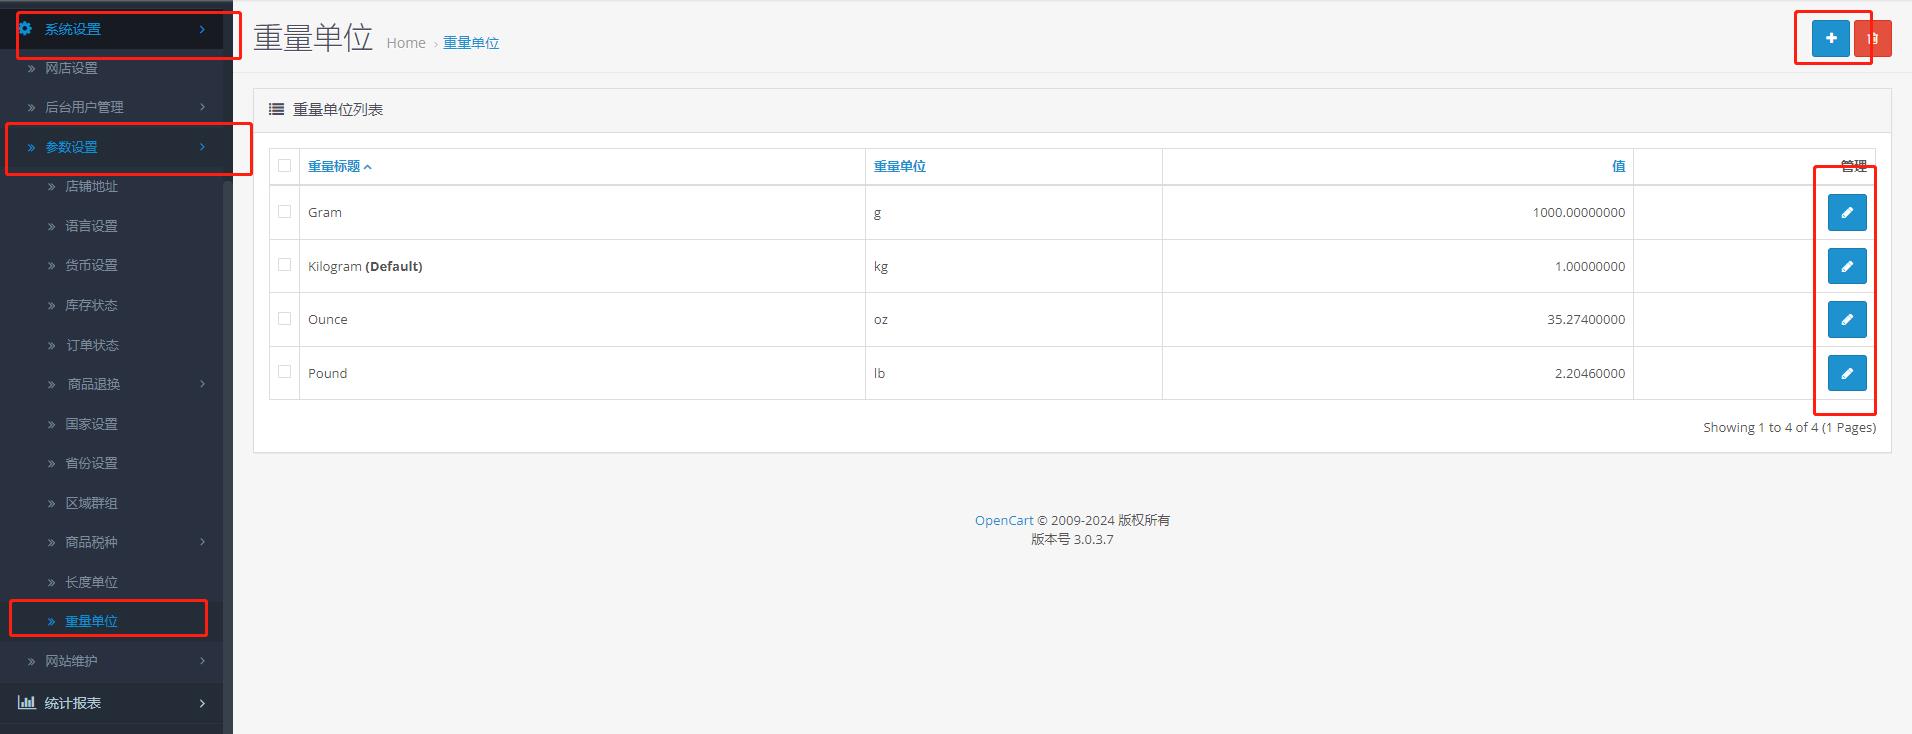Image resolution: width=1912 pixels, height=734 pixels.
Task: Click the Home breadcrumb link
Action: pos(406,43)
